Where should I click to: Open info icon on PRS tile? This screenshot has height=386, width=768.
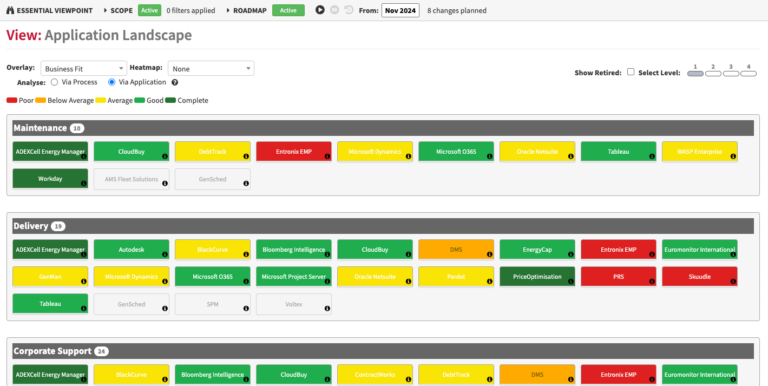[652, 282]
